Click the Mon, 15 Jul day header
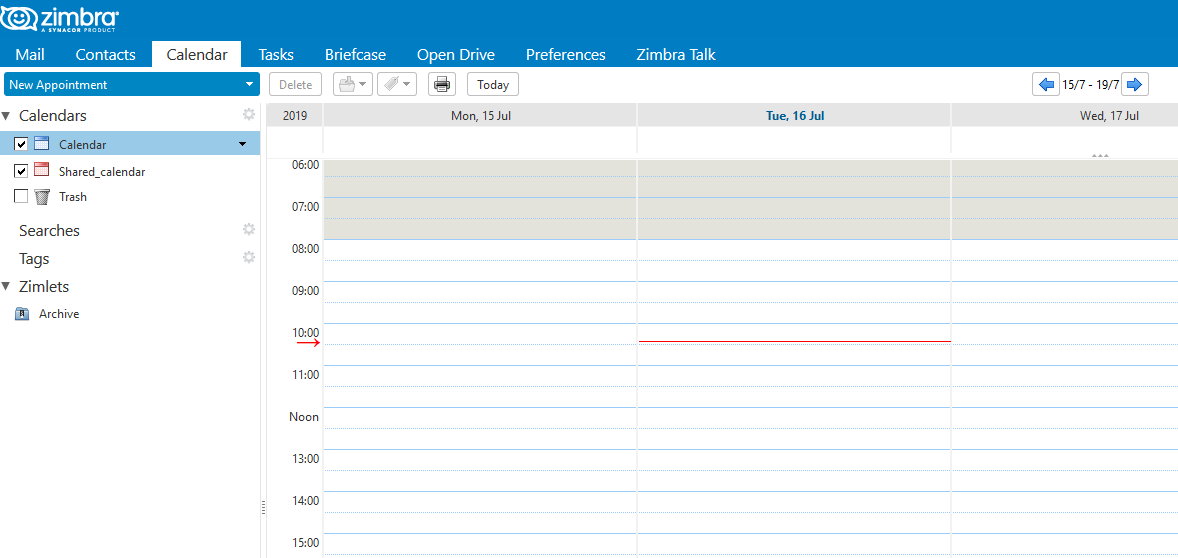 tap(479, 116)
